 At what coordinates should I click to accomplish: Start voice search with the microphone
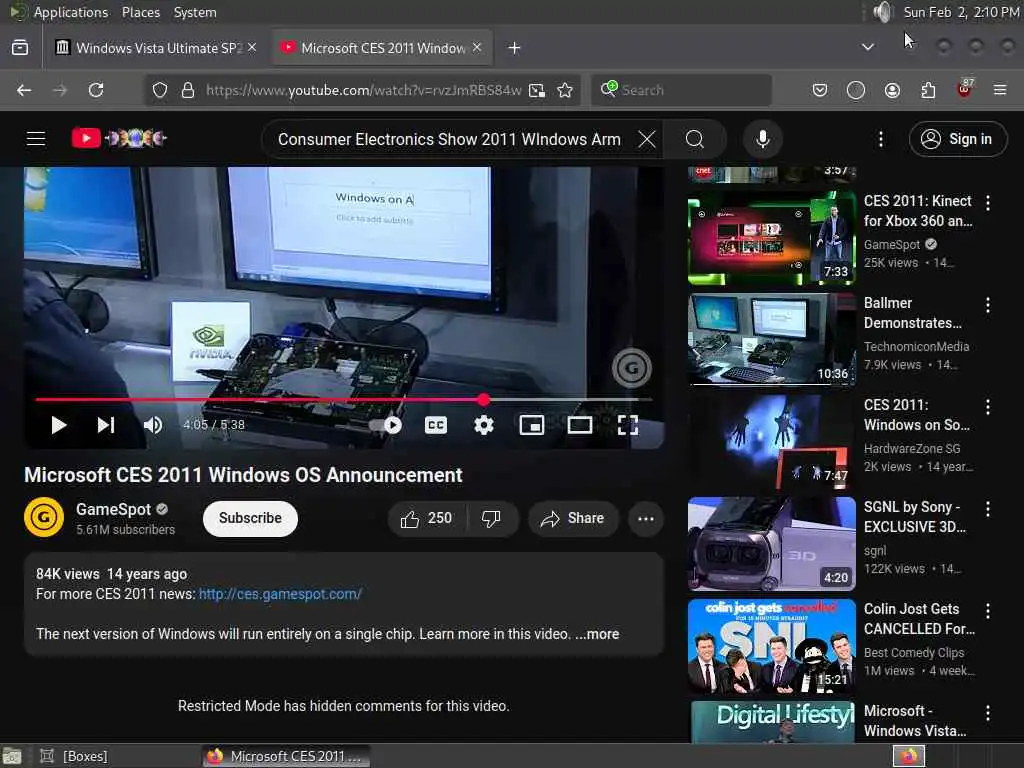point(762,139)
